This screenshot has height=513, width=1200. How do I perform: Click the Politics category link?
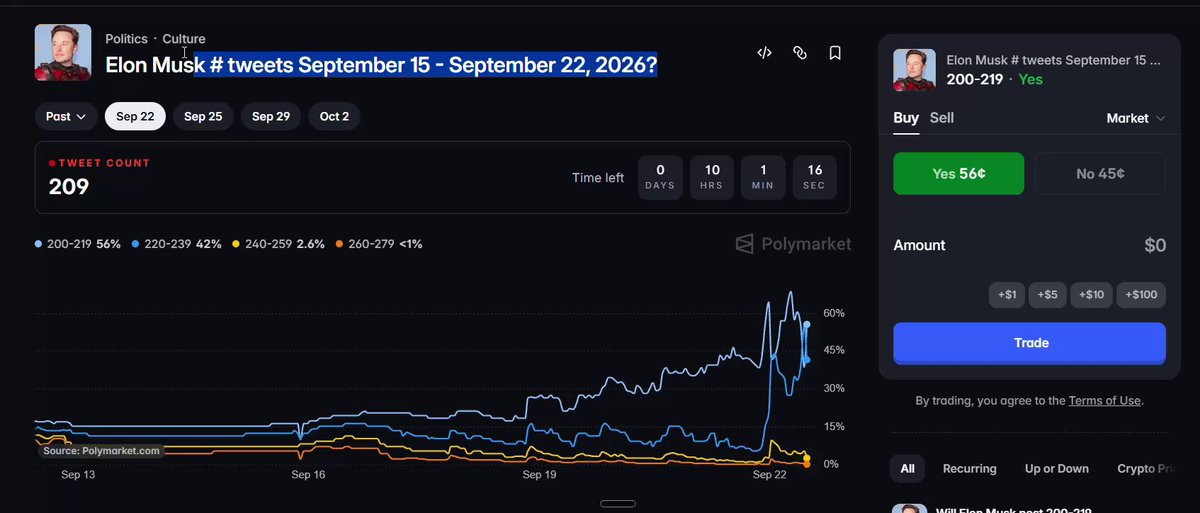(126, 39)
